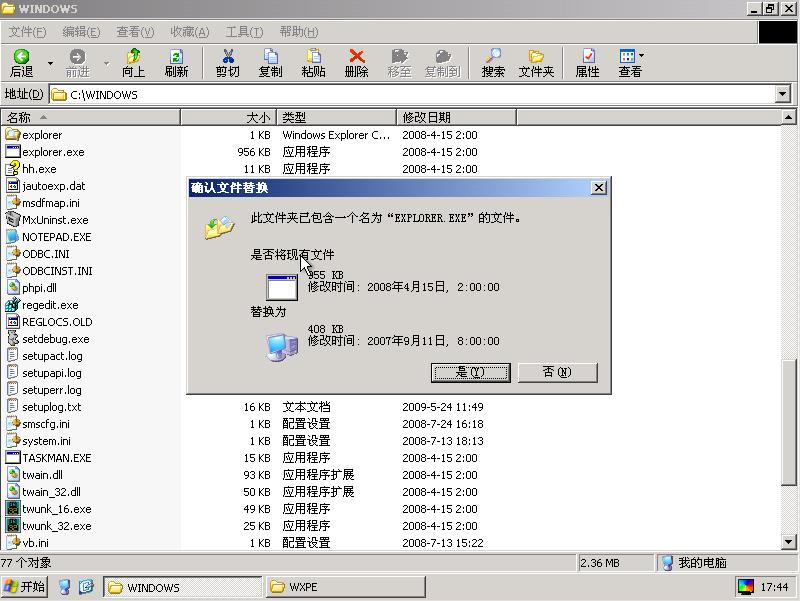Image resolution: width=800 pixels, height=601 pixels.
Task: Open the 帮助(H) menu
Action: pos(299,32)
